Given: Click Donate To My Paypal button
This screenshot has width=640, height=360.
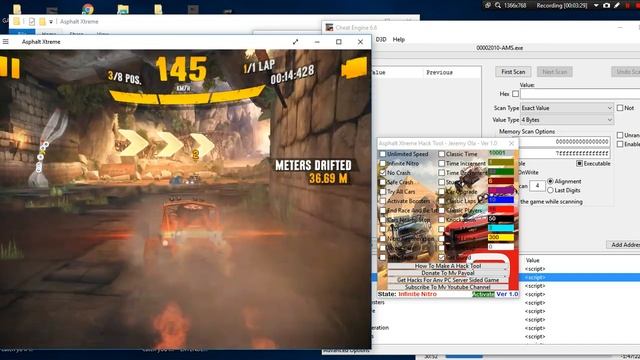Looking at the screenshot, I should pos(448,273).
